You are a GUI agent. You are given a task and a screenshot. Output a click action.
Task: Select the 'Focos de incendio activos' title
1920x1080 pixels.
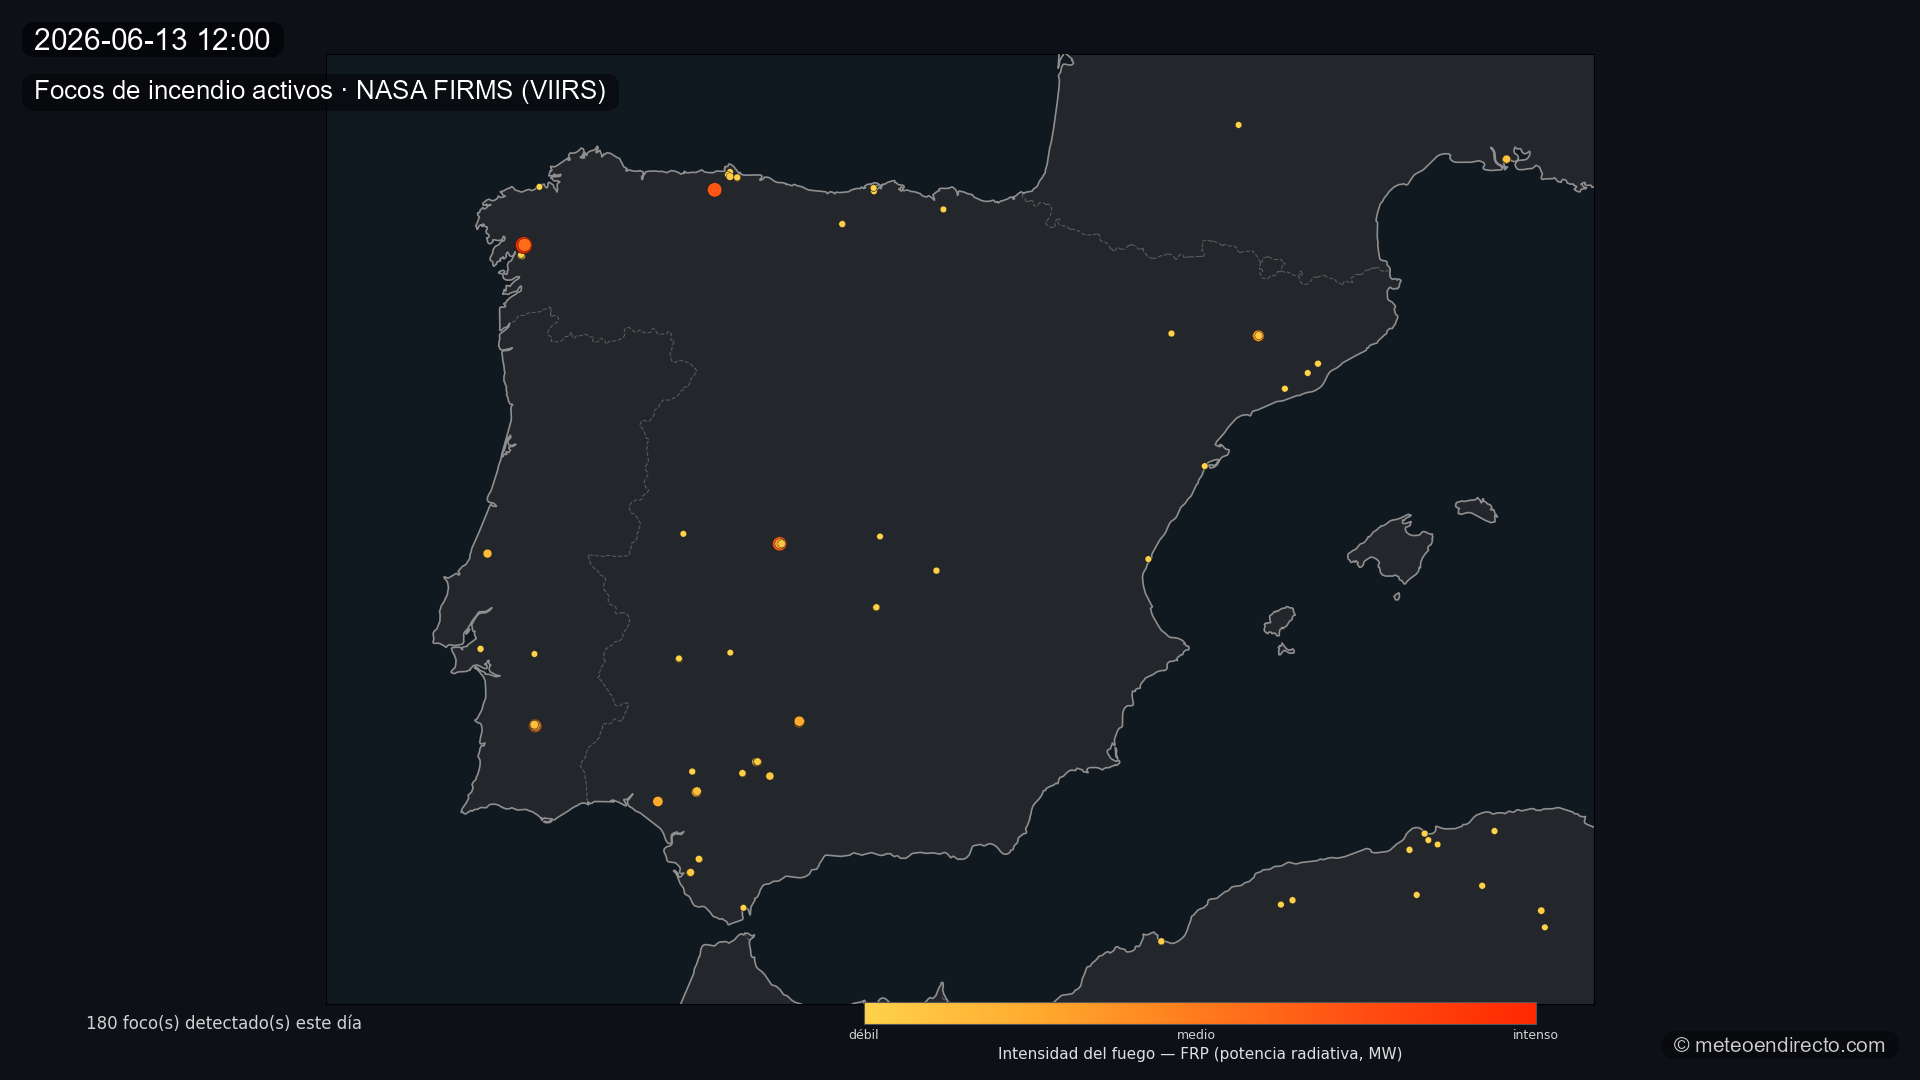[x=320, y=91]
